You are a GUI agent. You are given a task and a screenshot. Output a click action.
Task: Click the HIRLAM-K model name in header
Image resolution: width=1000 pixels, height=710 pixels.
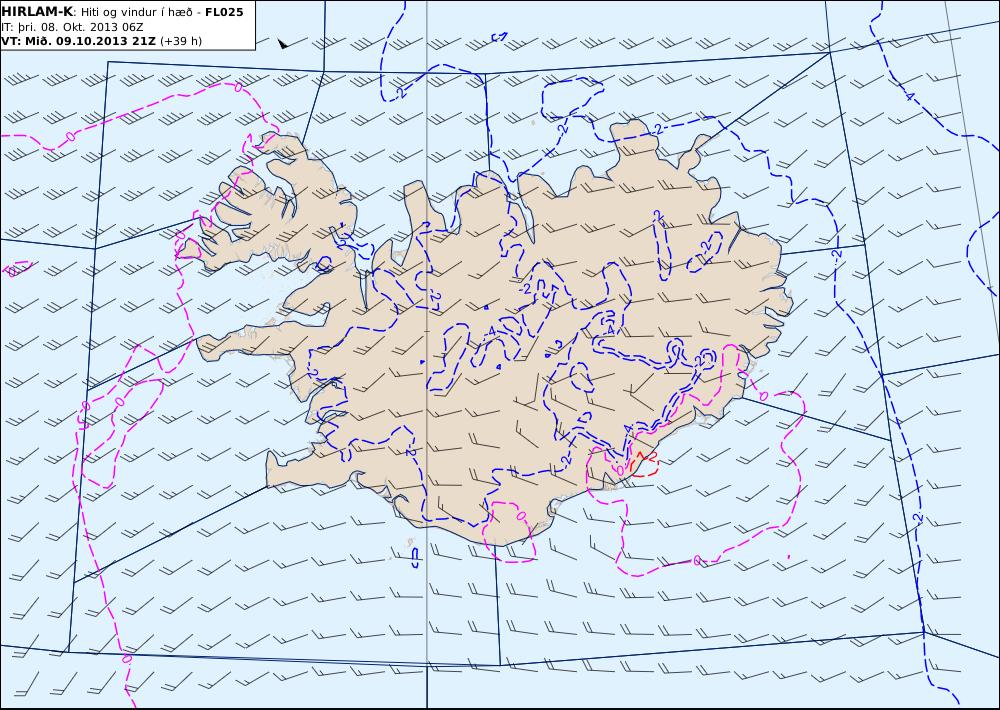(x=37, y=12)
